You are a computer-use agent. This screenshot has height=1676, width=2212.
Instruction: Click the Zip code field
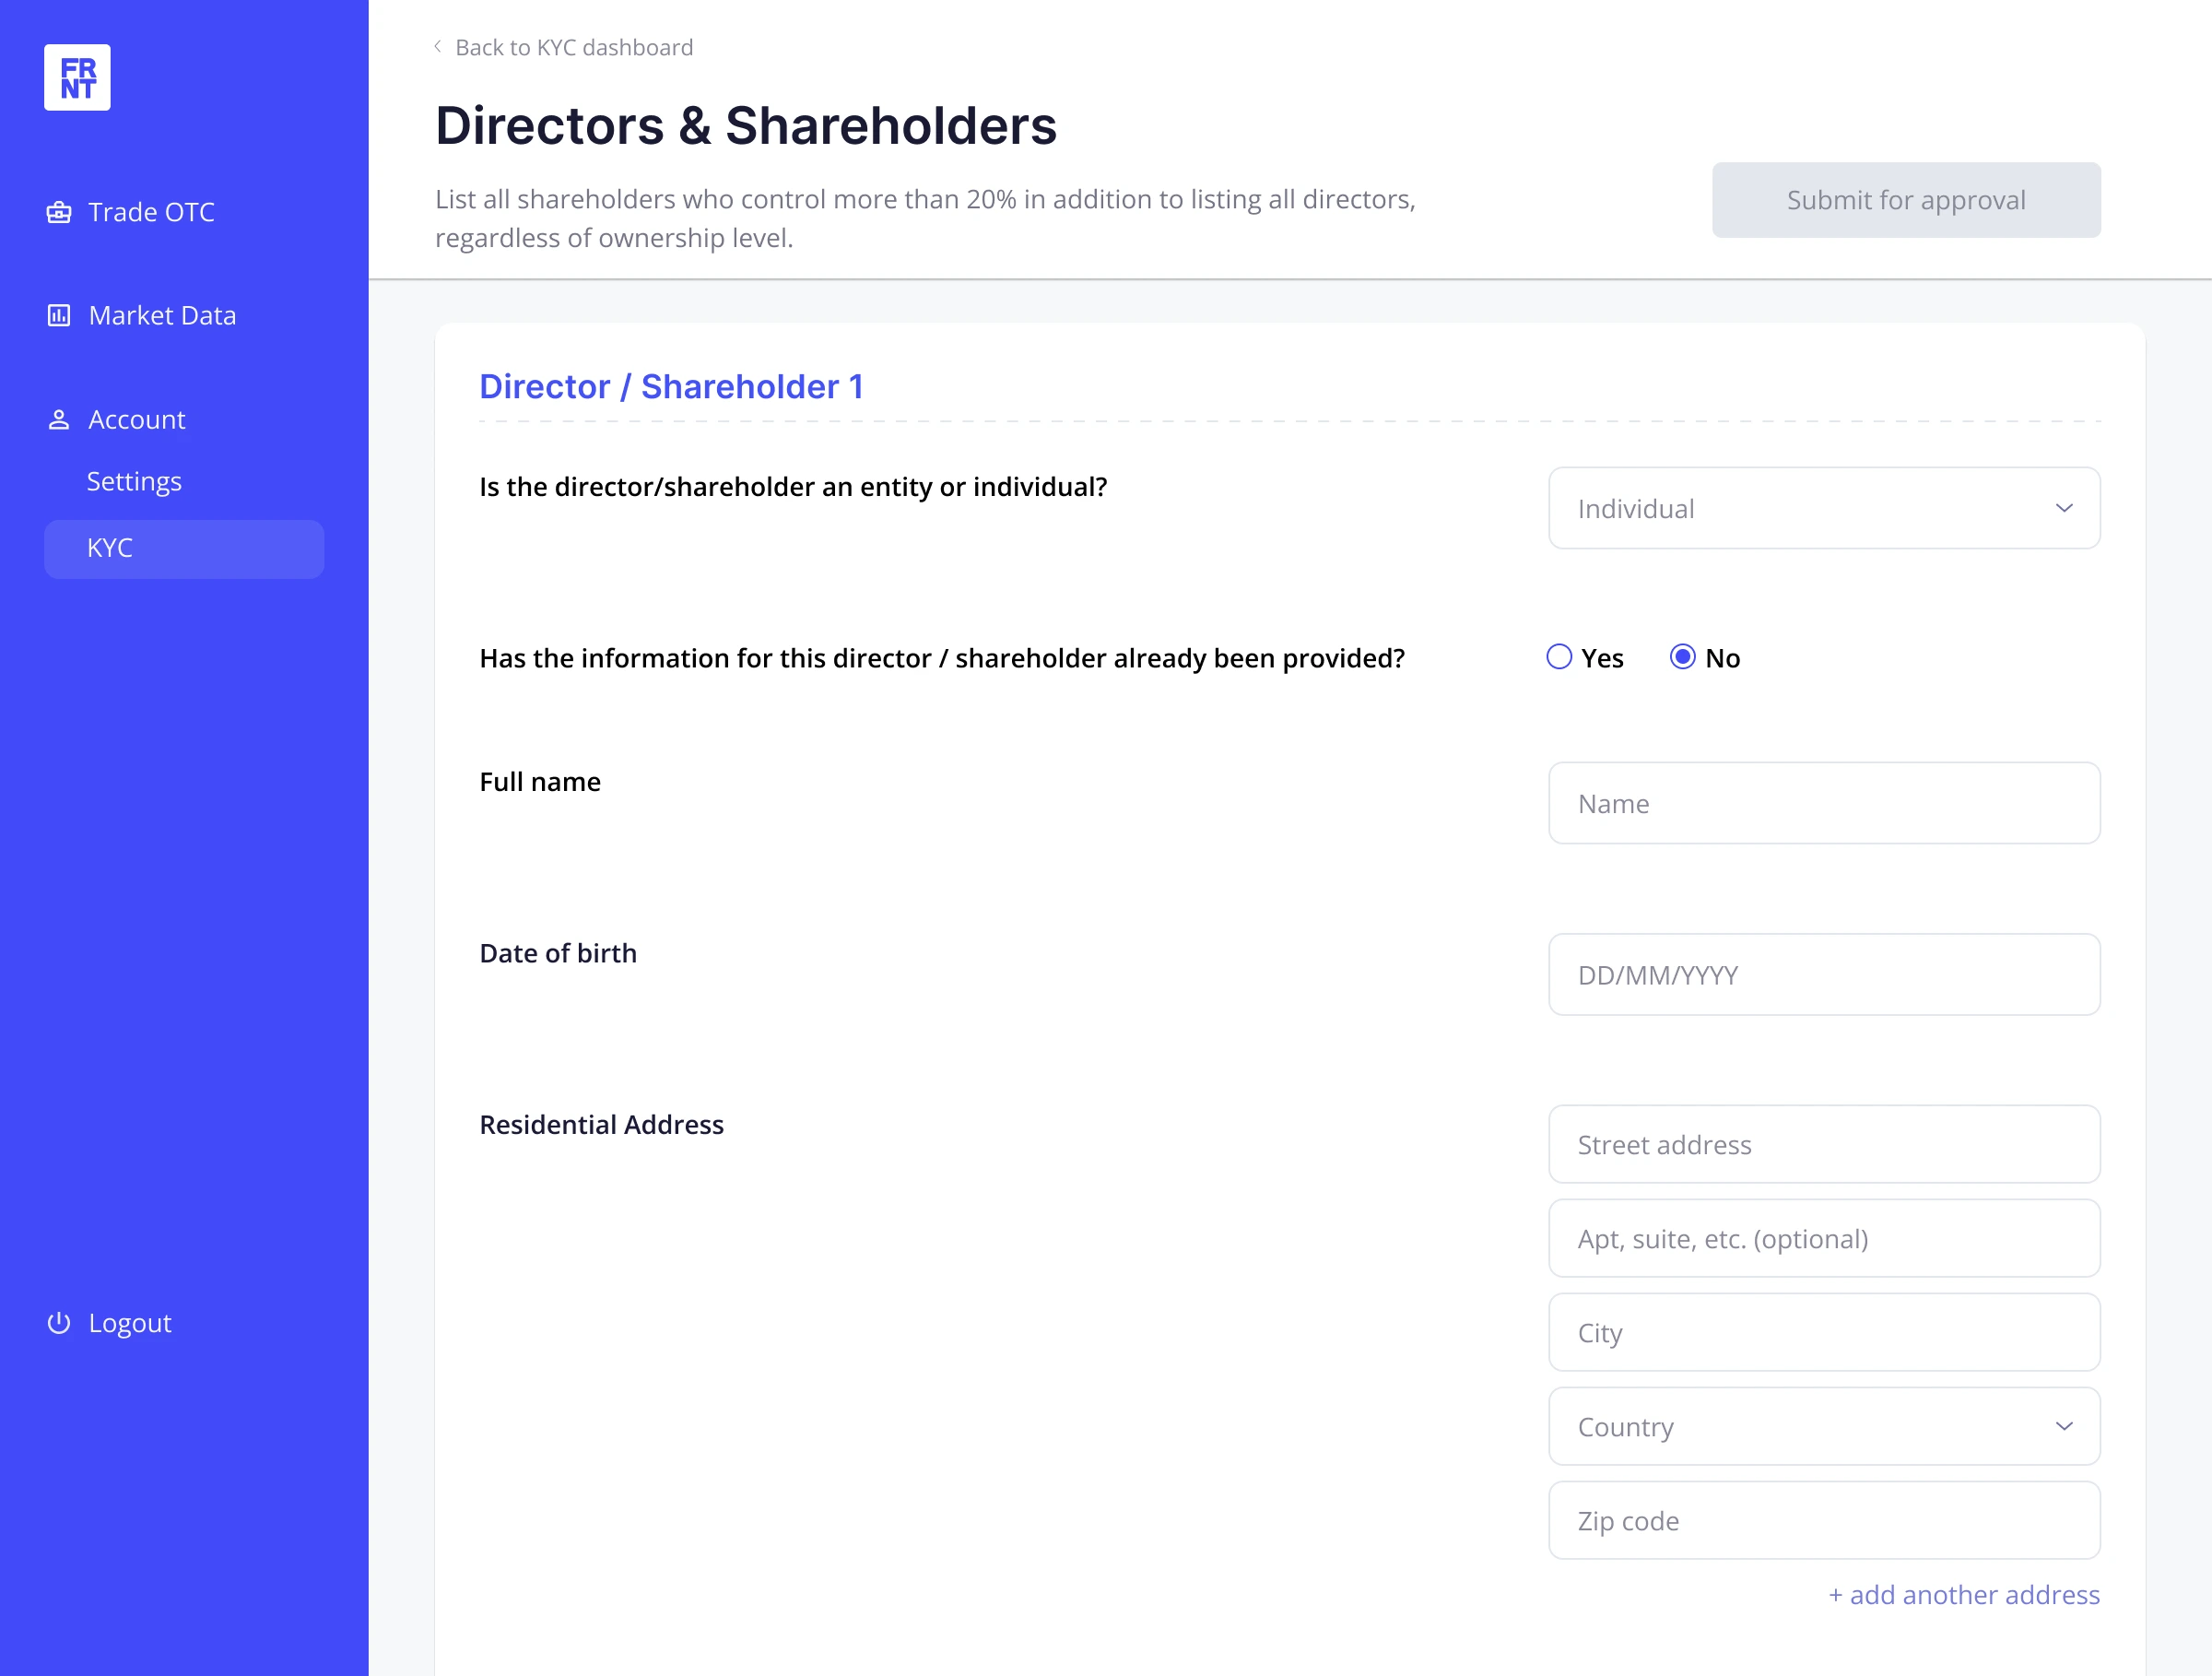pos(1823,1520)
